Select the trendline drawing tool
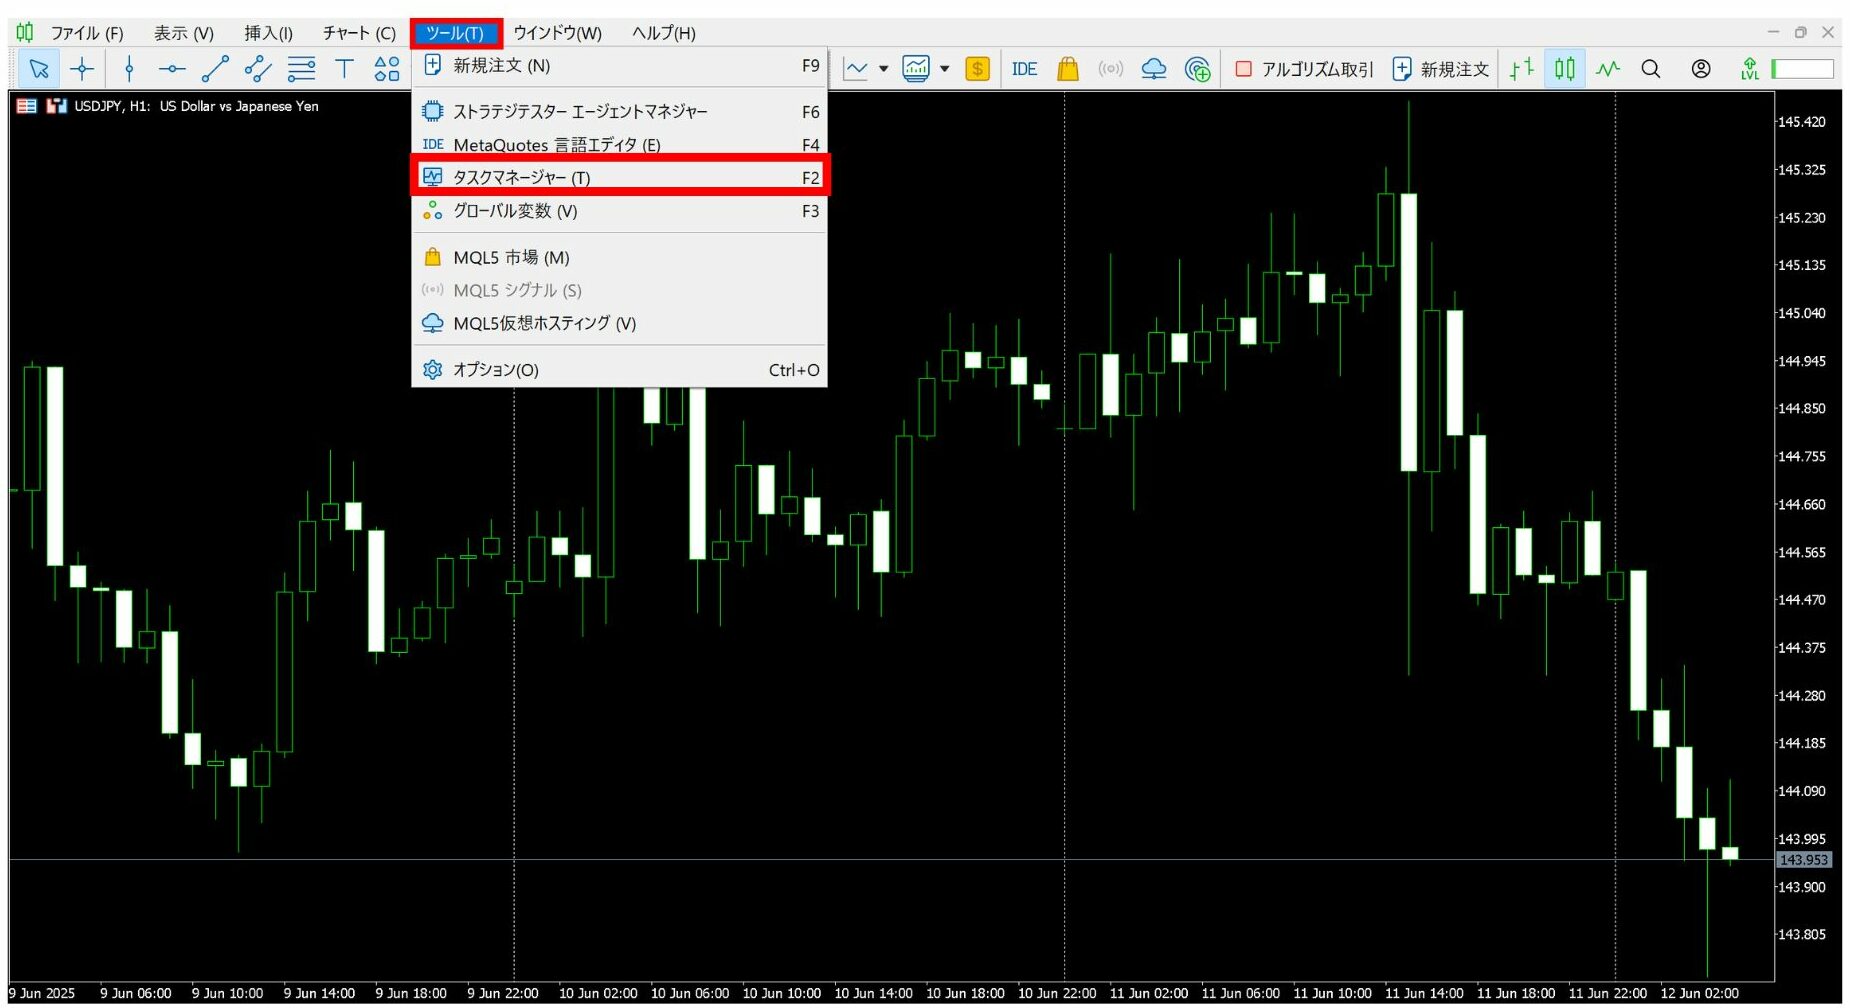The height and width of the screenshot is (1008, 1850). click(x=215, y=69)
